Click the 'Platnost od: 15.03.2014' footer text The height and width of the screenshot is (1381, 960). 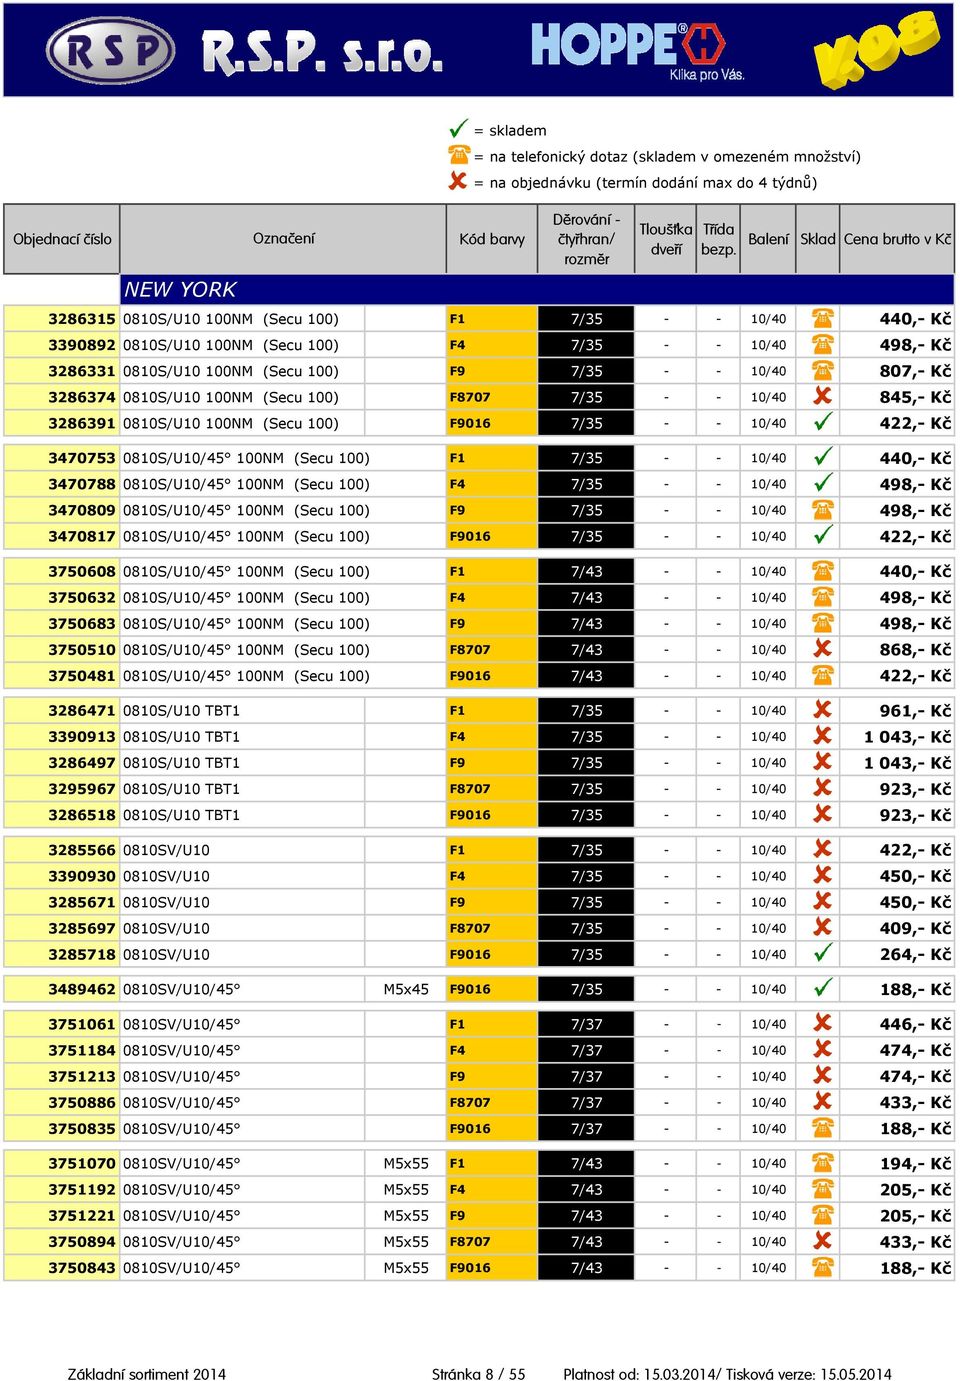click(x=641, y=1373)
